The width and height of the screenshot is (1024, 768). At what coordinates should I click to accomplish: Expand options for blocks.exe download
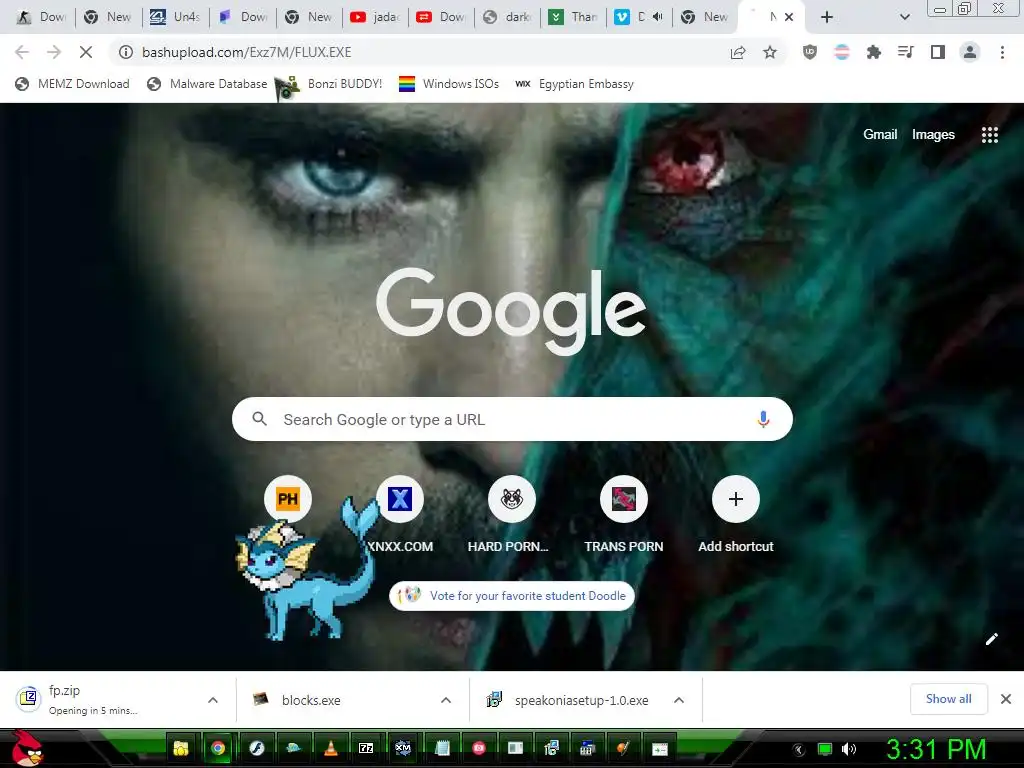click(446, 700)
